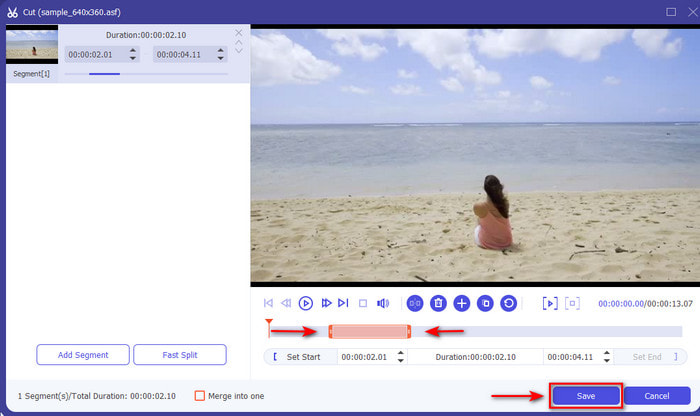Step back to the previous frame
This screenshot has height=416, width=700.
pyautogui.click(x=286, y=303)
